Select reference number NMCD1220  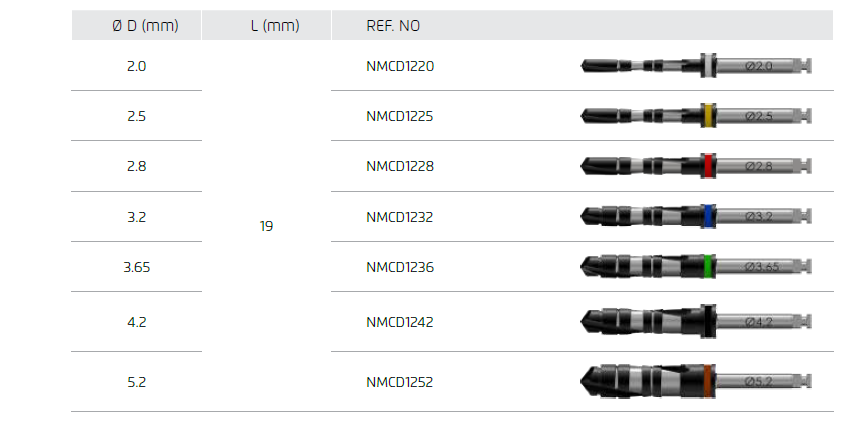400,66
